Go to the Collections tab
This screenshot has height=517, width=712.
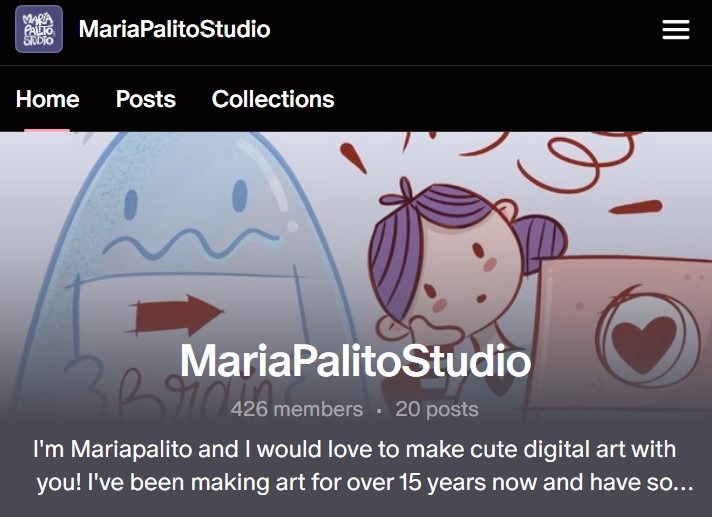point(273,99)
